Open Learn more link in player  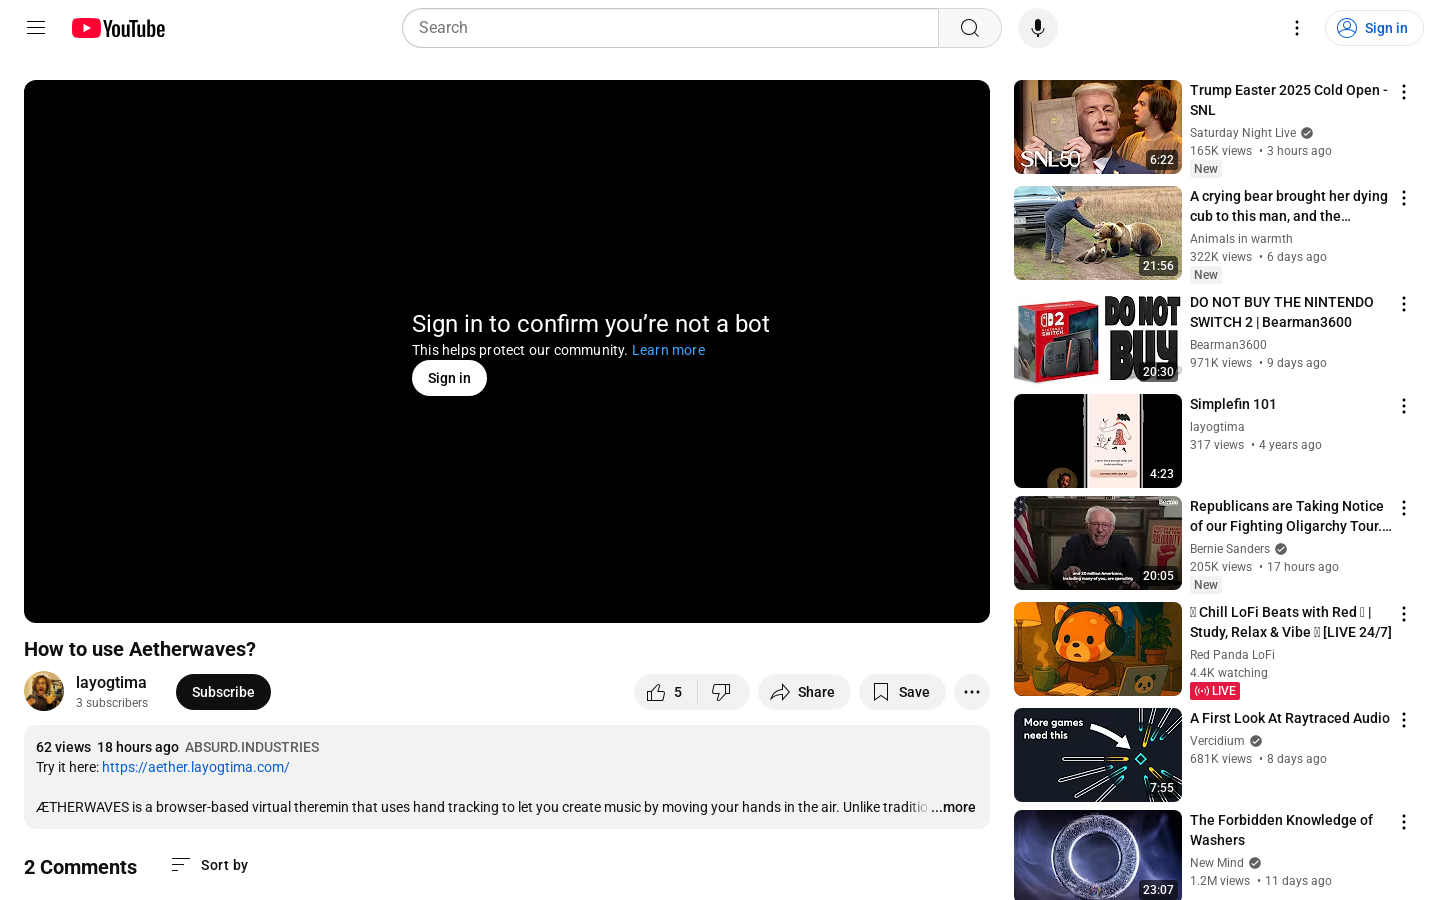[668, 350]
